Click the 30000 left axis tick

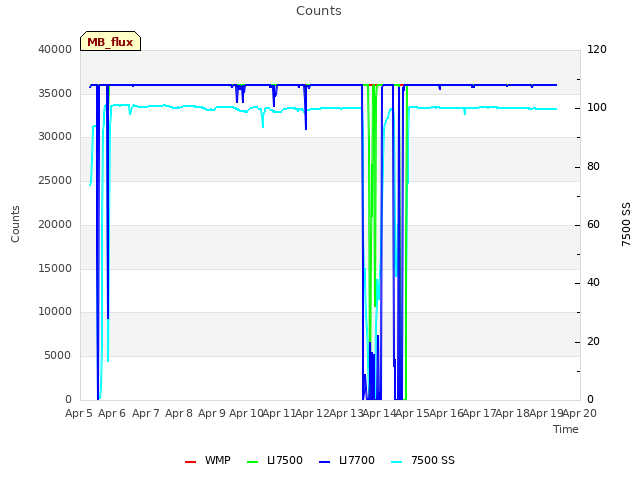coord(55,136)
